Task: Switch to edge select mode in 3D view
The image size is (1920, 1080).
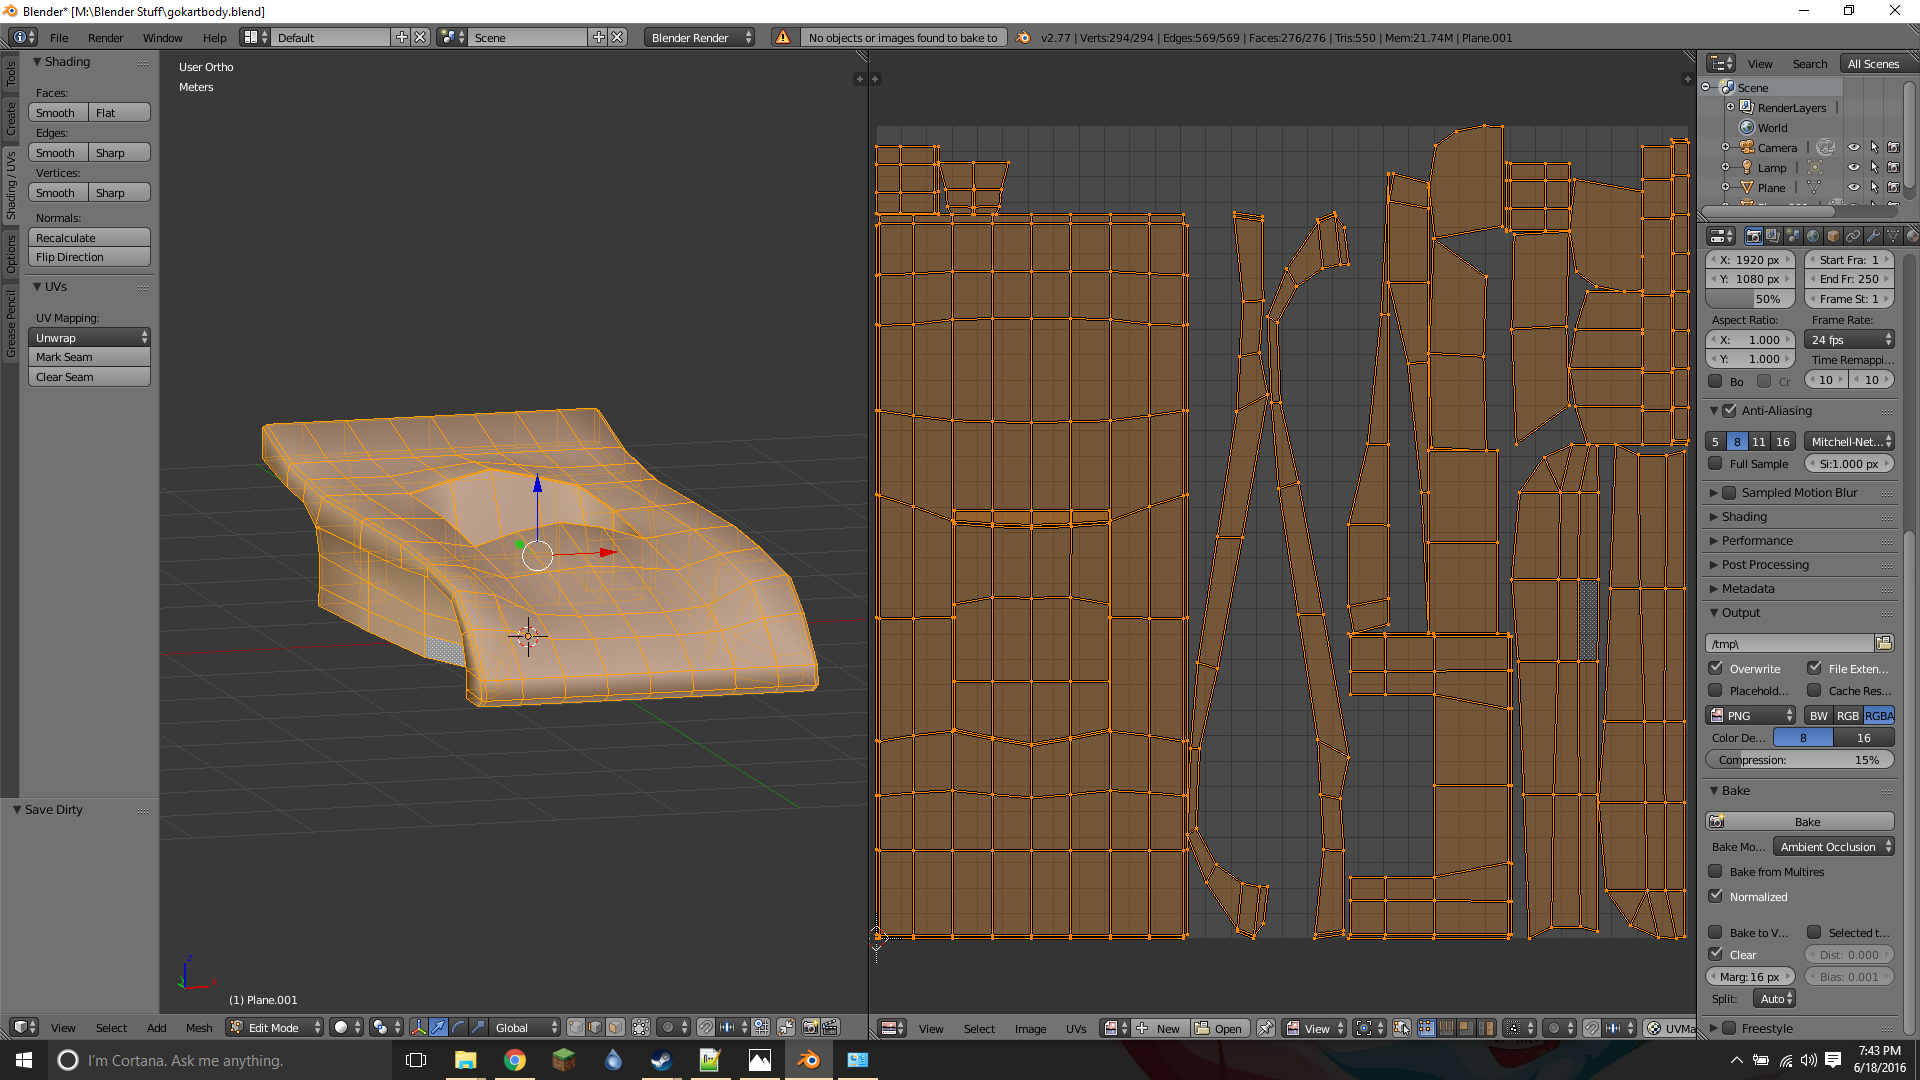Action: (x=595, y=1027)
